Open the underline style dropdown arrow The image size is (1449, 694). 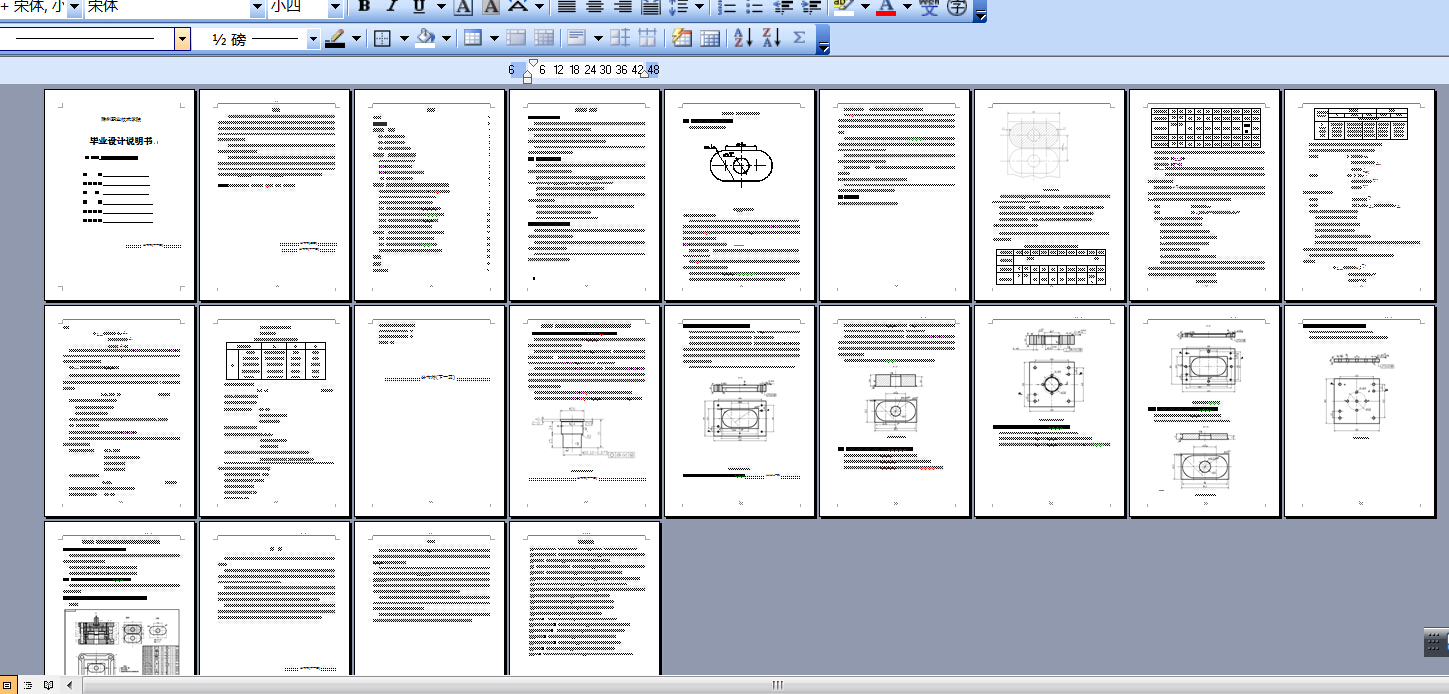point(439,7)
